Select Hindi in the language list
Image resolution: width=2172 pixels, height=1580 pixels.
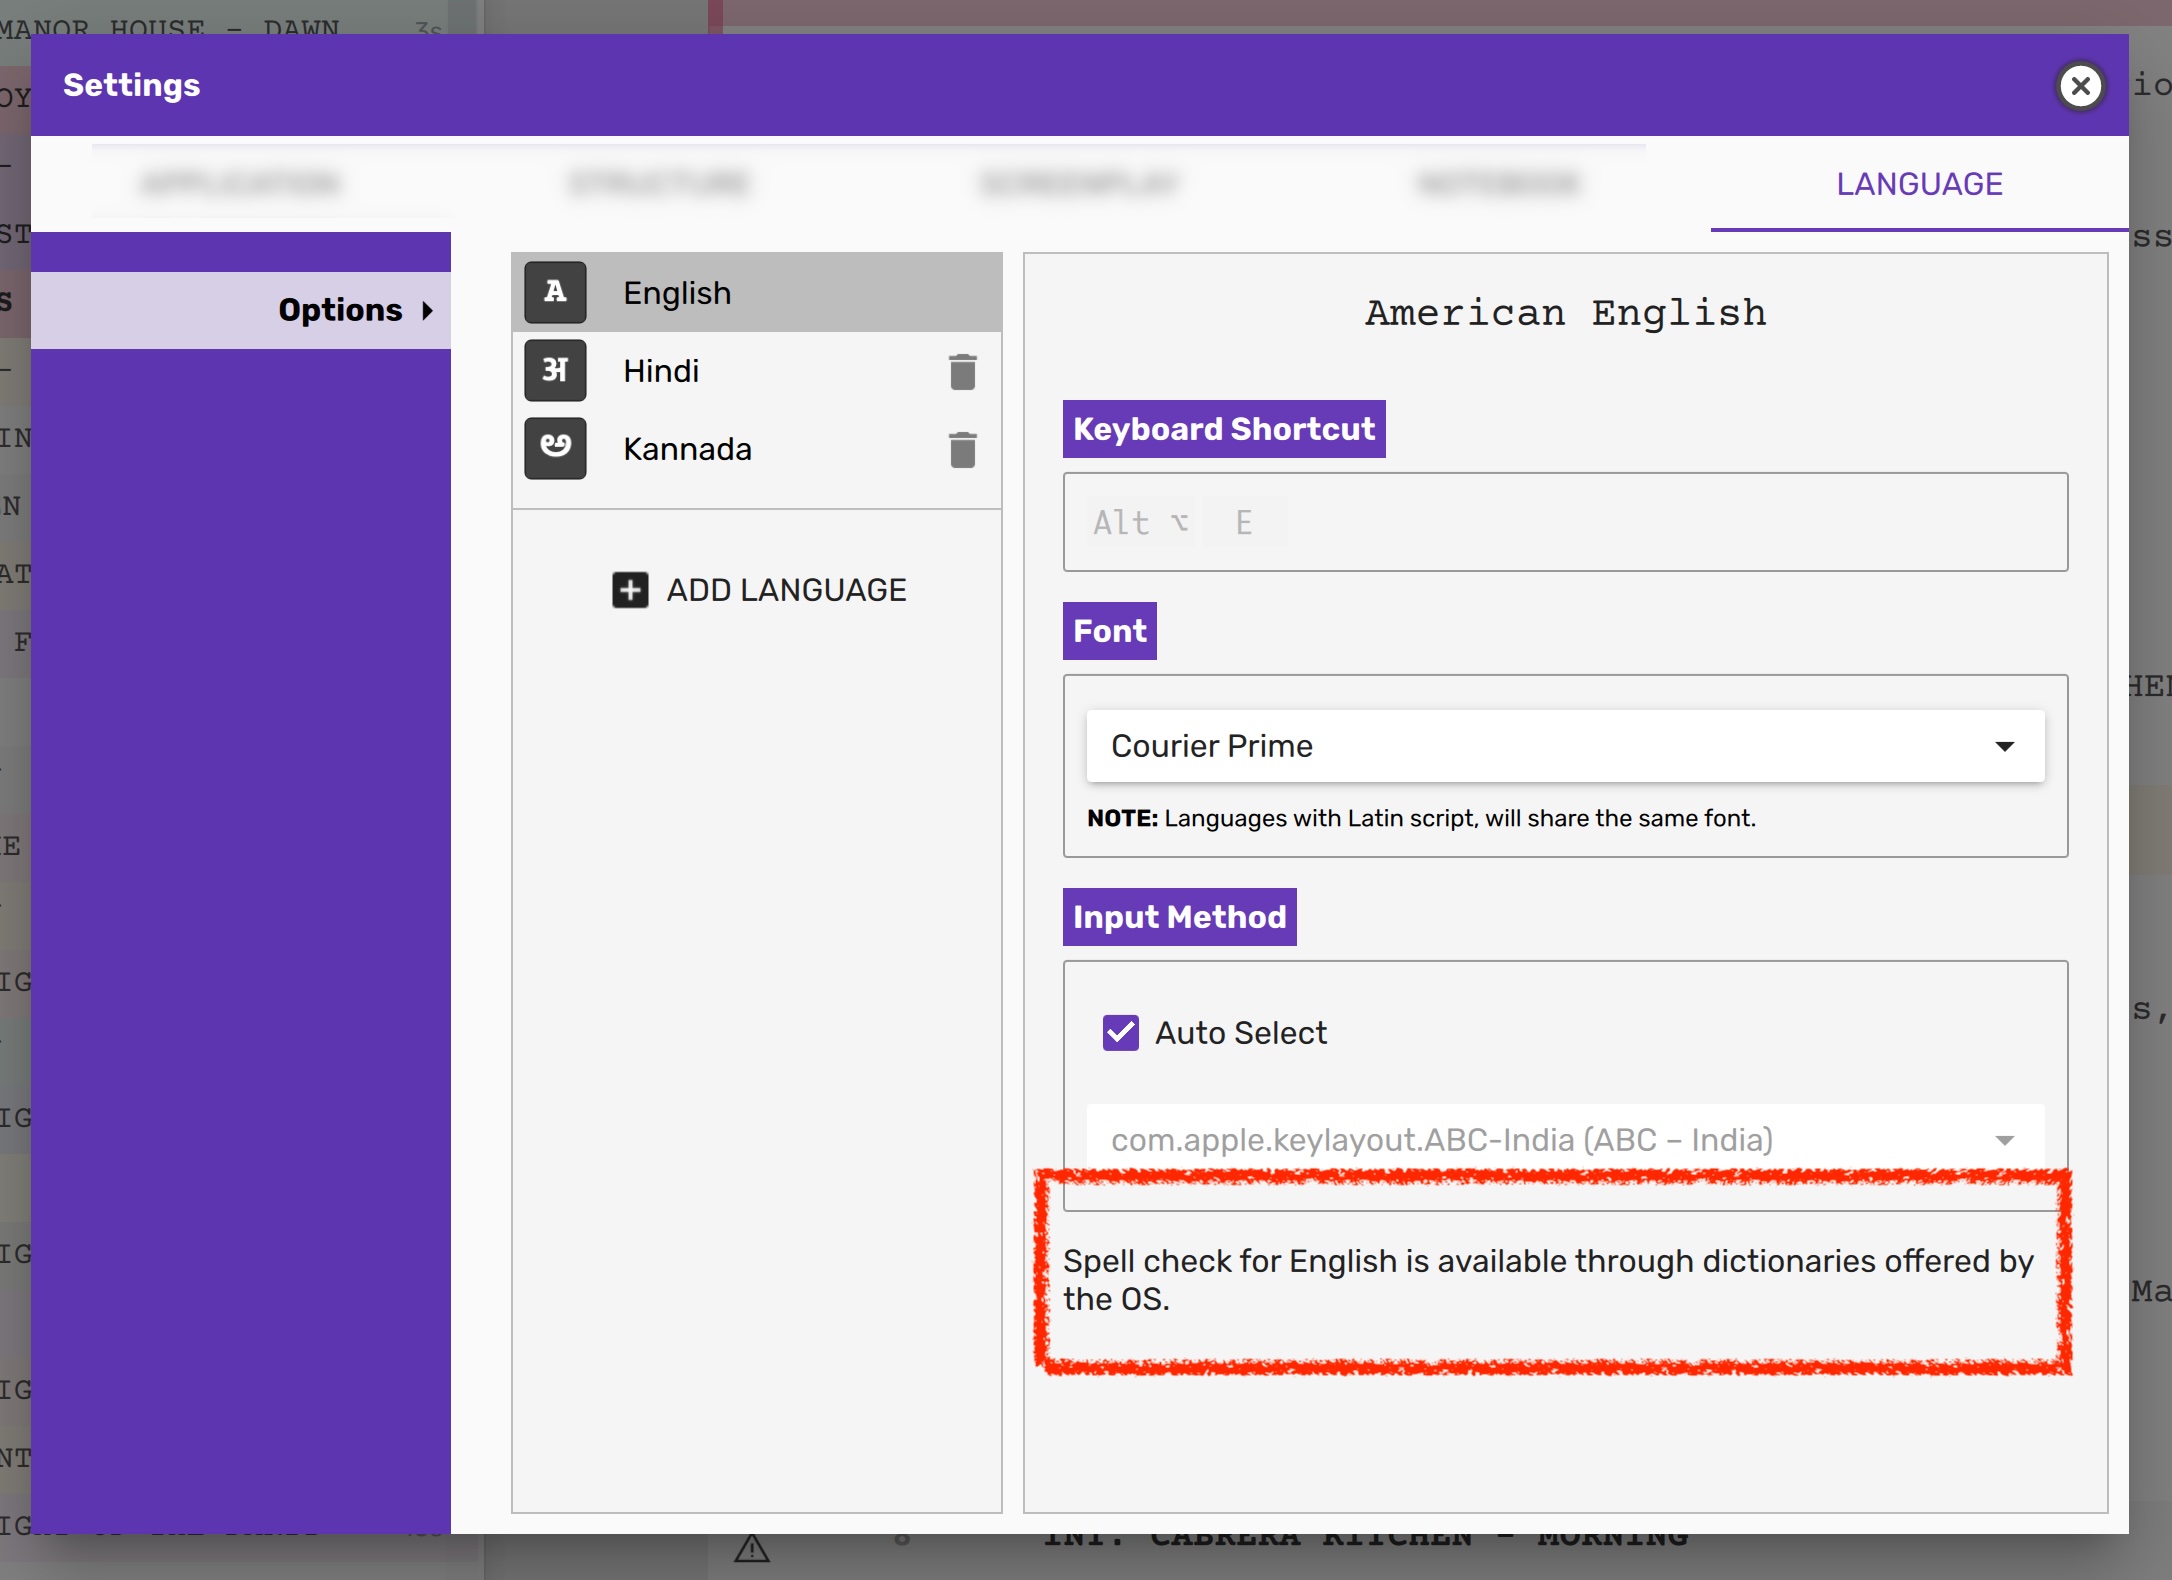tap(661, 371)
